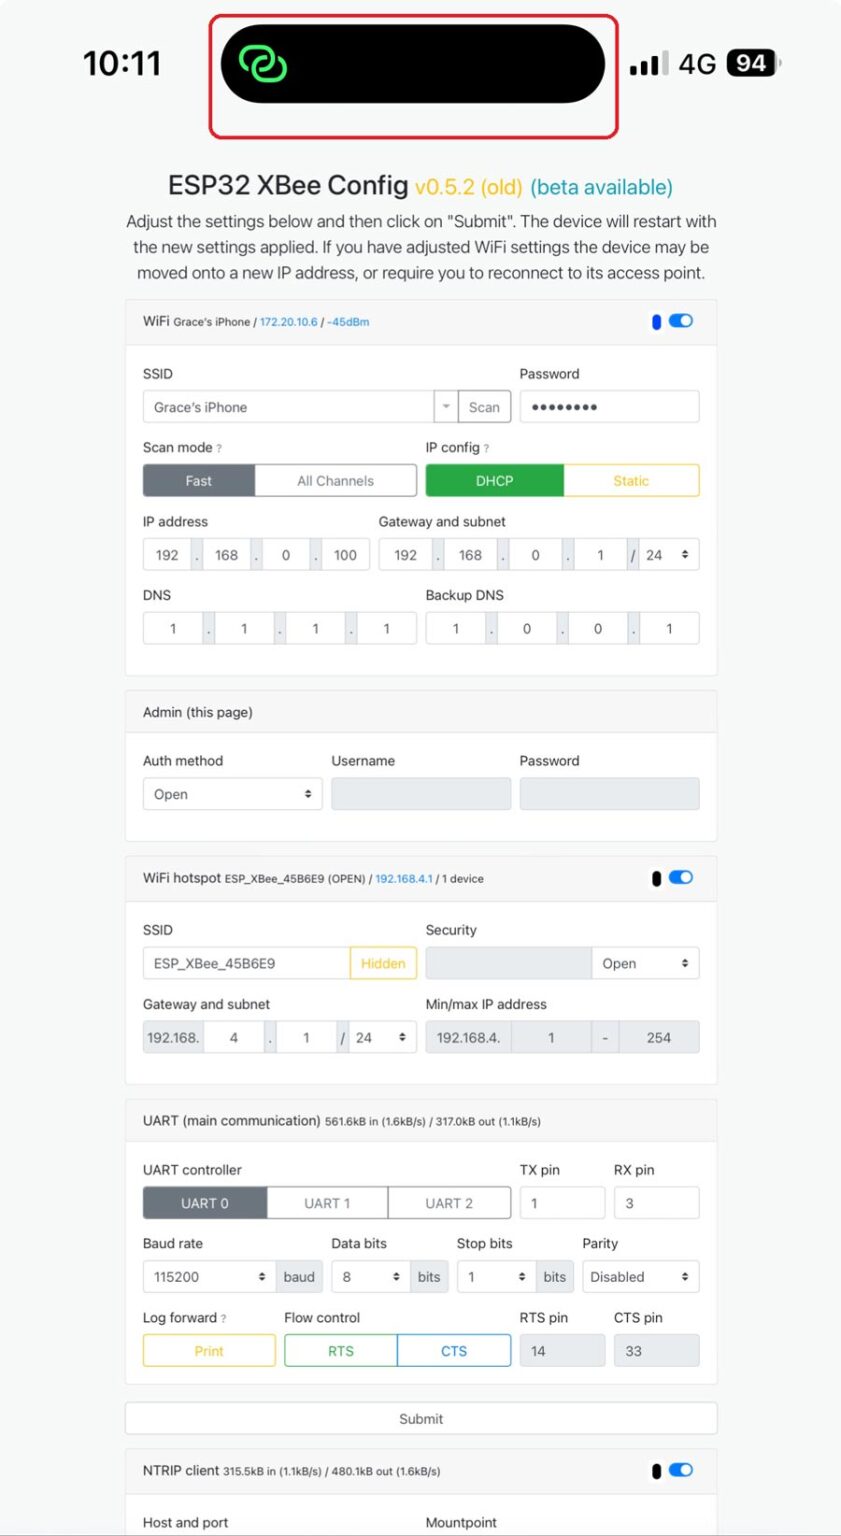Open the Auth method dropdown
The image size is (841, 1536).
[x=232, y=793]
